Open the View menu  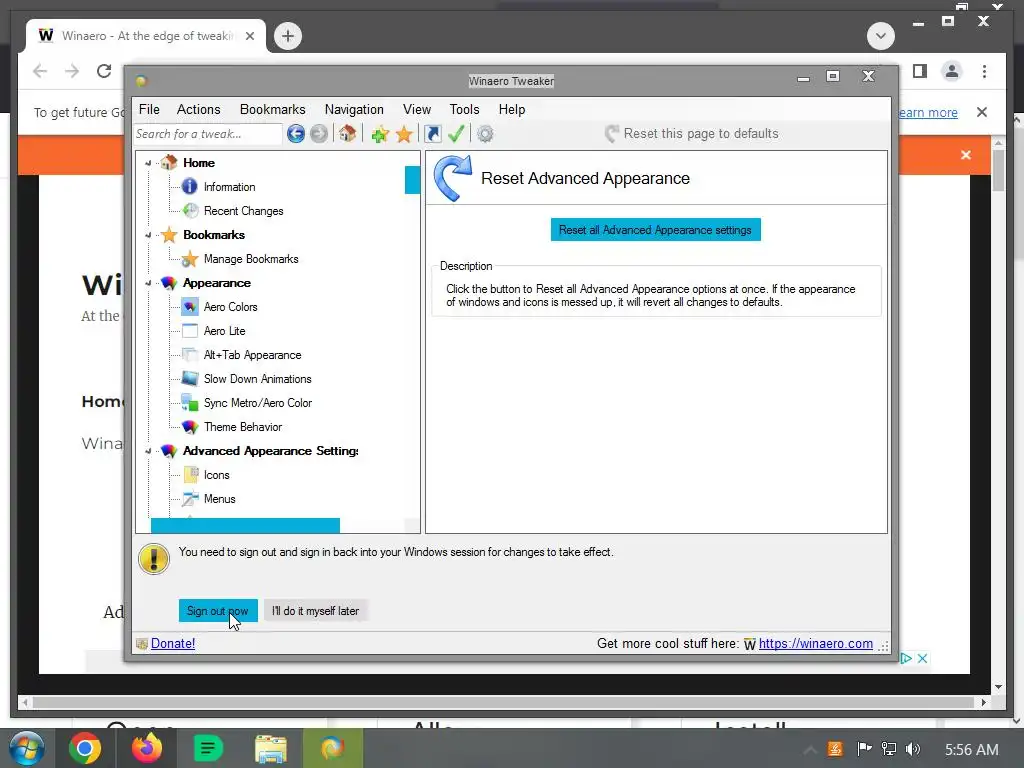click(x=417, y=110)
